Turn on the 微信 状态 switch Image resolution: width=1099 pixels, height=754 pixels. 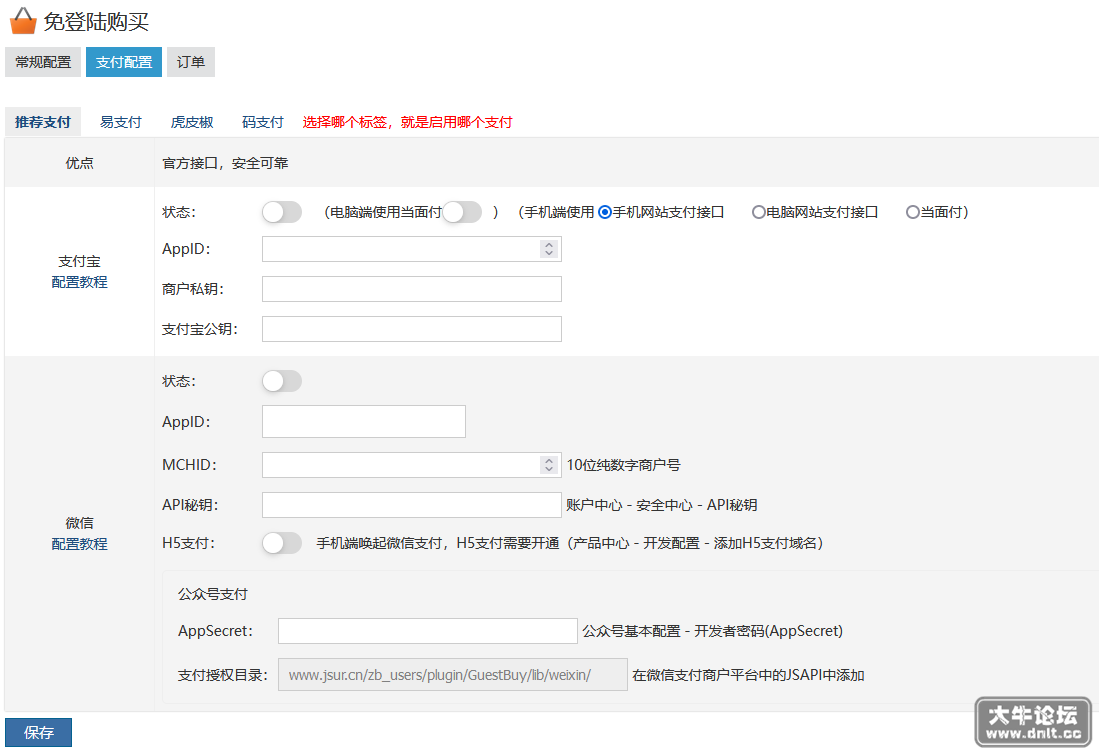[282, 381]
